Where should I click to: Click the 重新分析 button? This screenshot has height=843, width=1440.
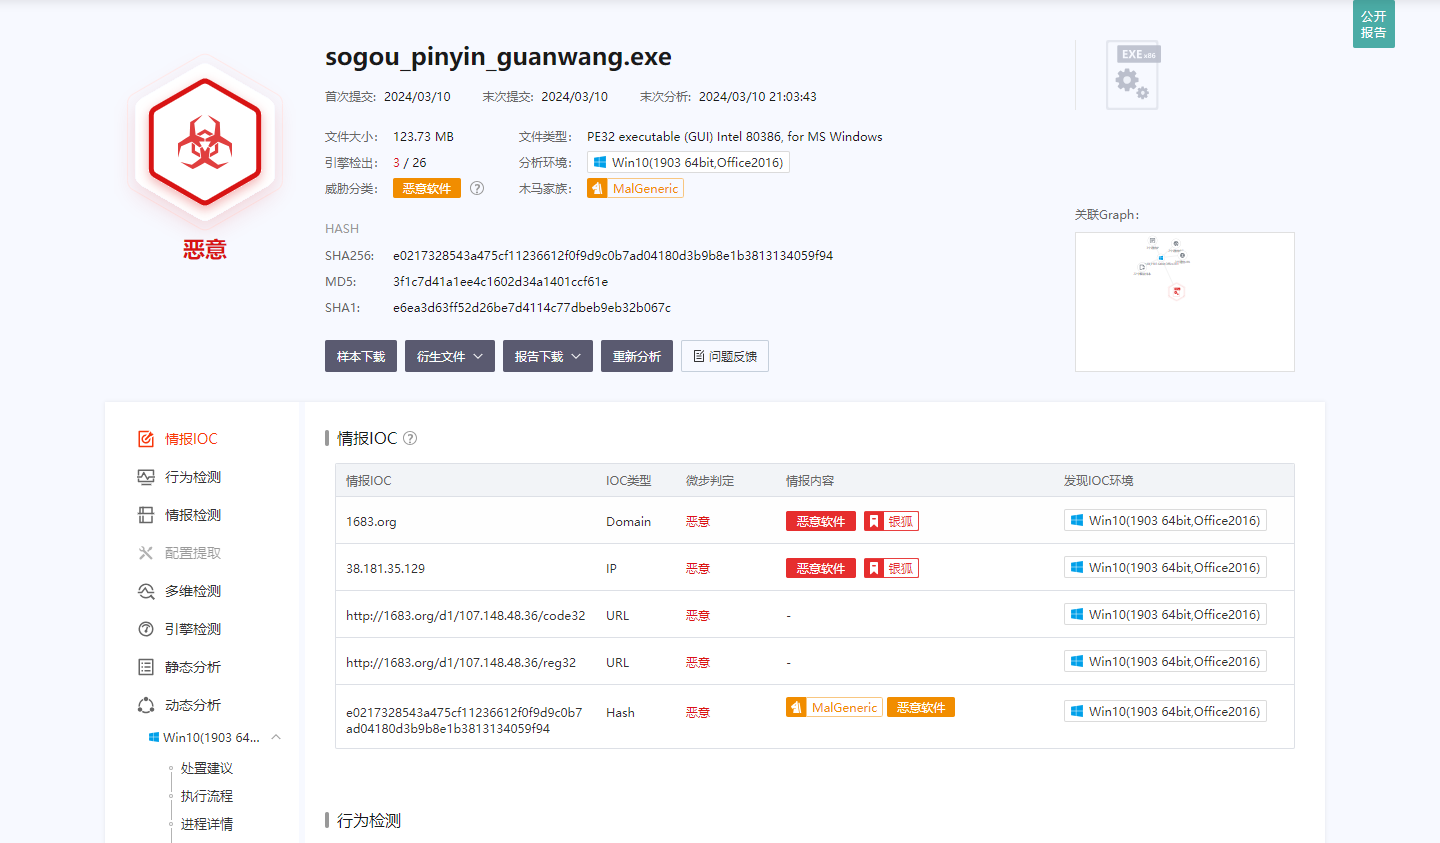pos(637,356)
